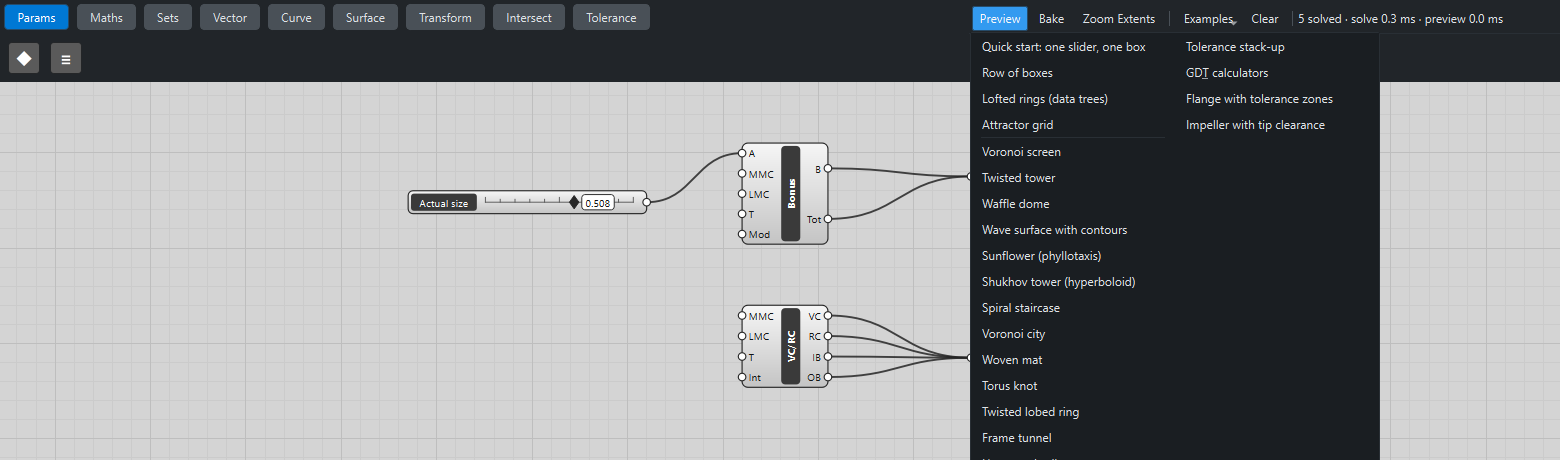Toggle the Preview button

1000,18
